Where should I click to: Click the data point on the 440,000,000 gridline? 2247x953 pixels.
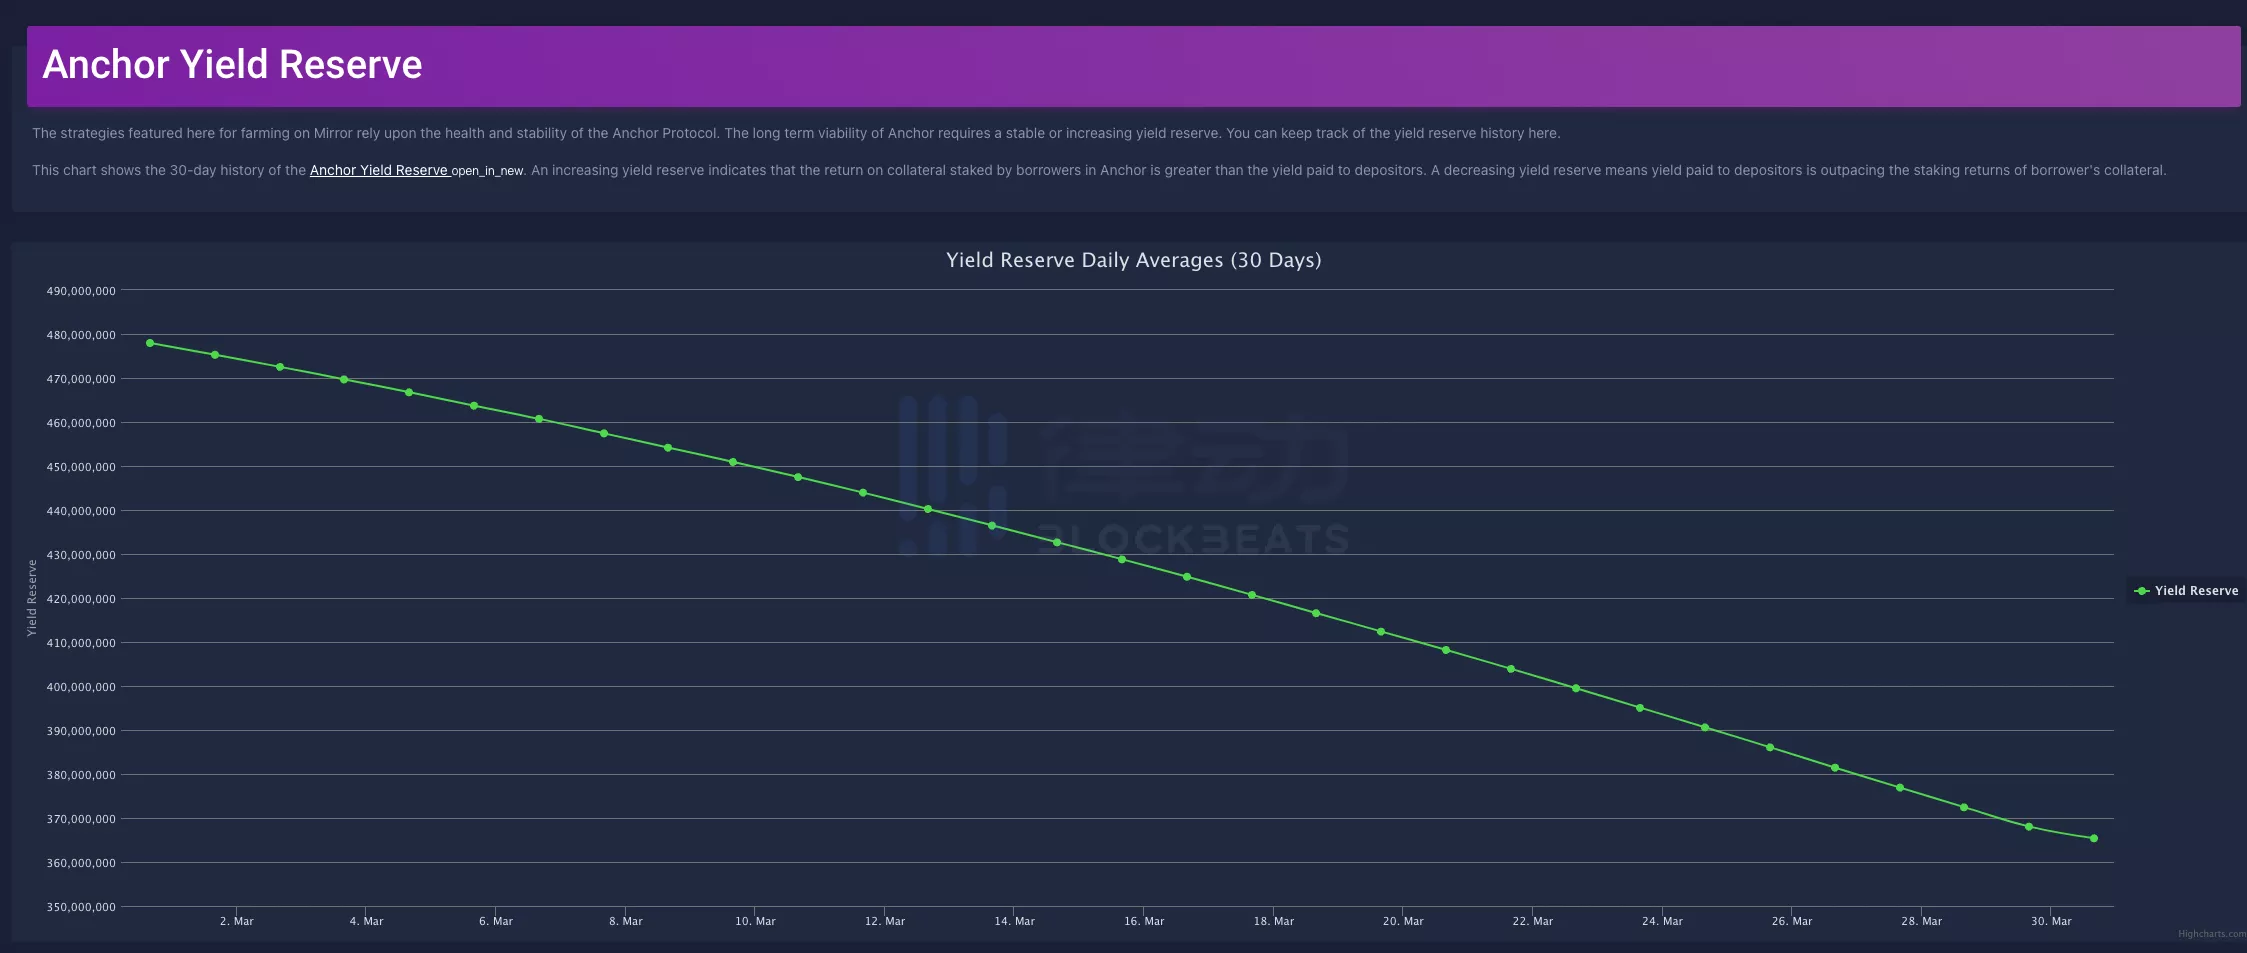tap(928, 510)
